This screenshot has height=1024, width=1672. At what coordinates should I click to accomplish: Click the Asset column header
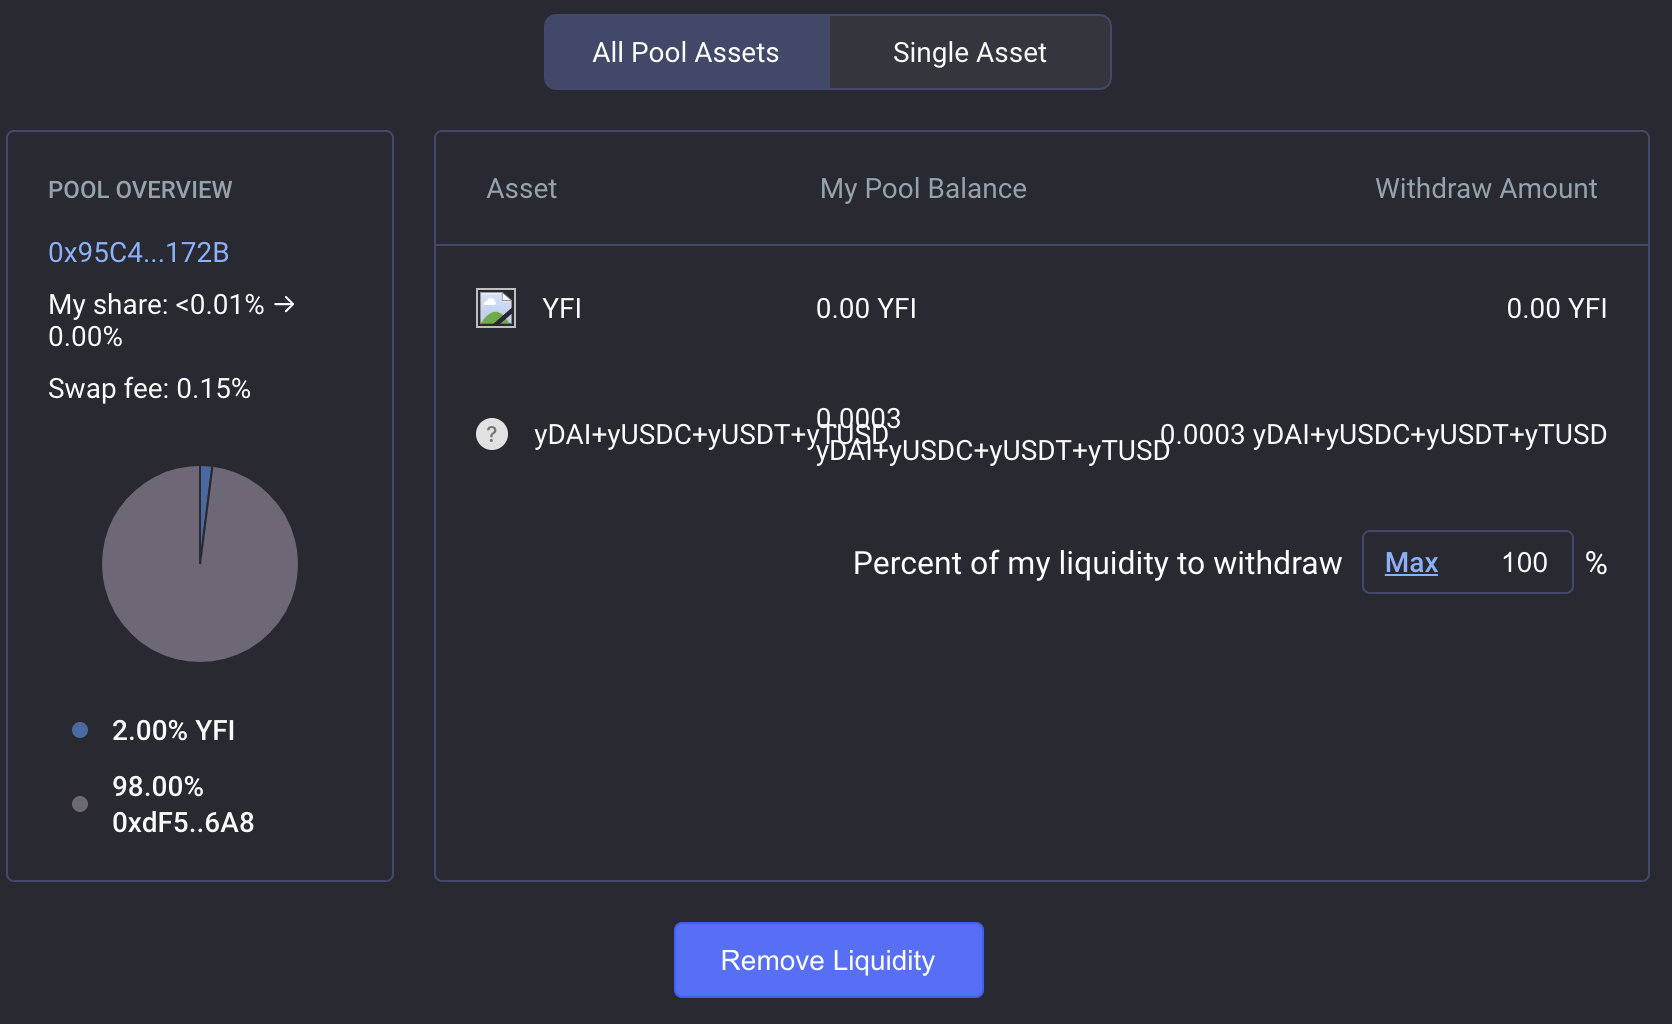[521, 188]
